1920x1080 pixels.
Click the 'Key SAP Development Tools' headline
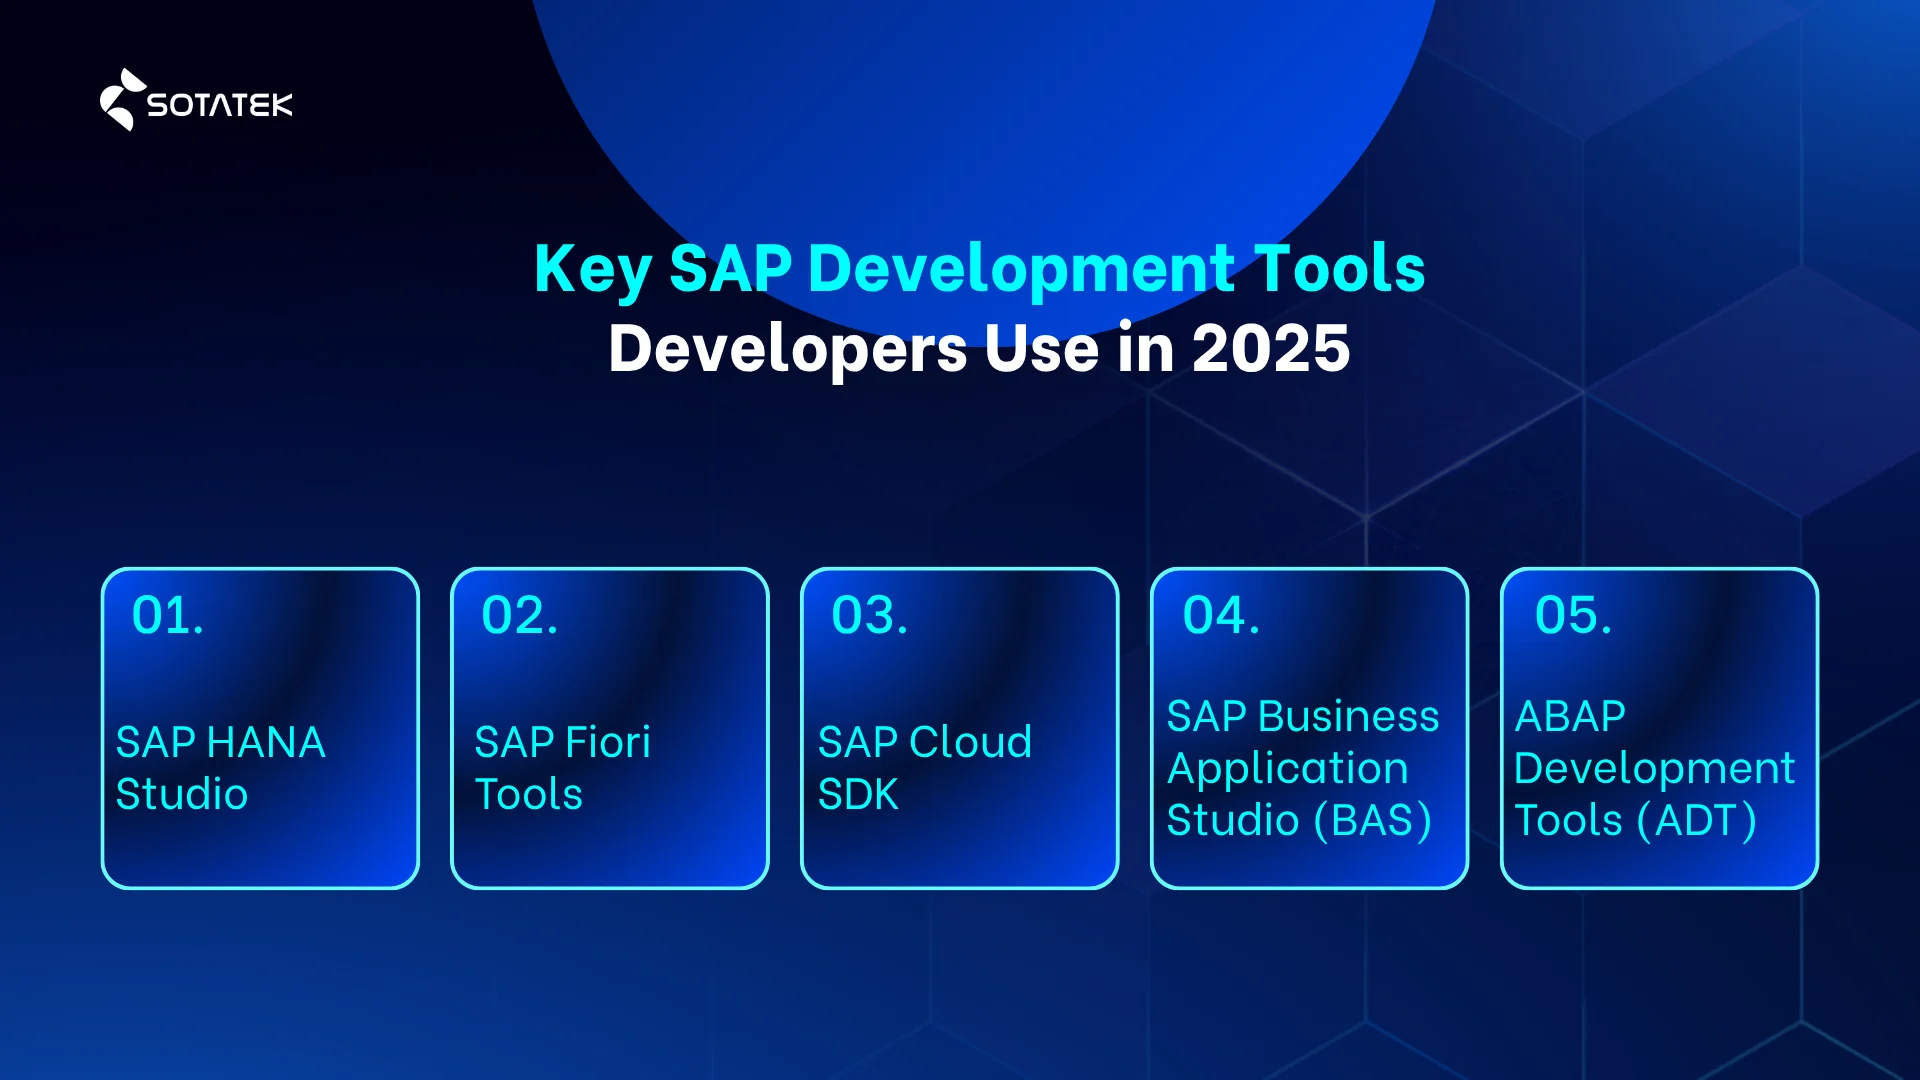(979, 269)
